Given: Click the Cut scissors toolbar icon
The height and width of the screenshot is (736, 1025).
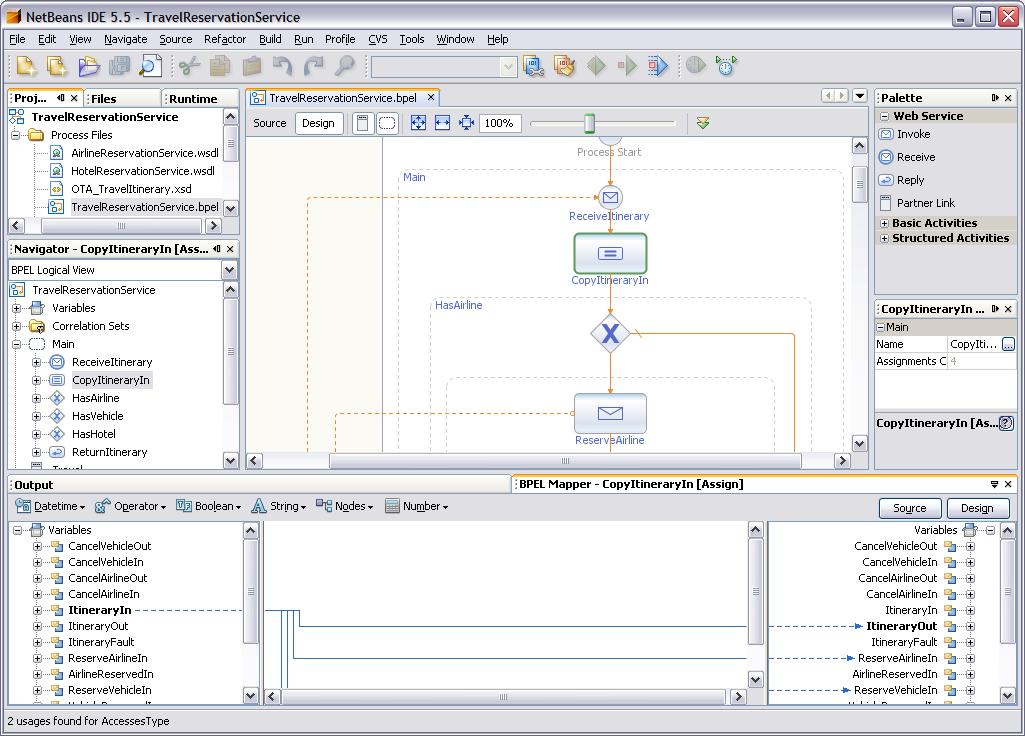Looking at the screenshot, I should (x=189, y=65).
